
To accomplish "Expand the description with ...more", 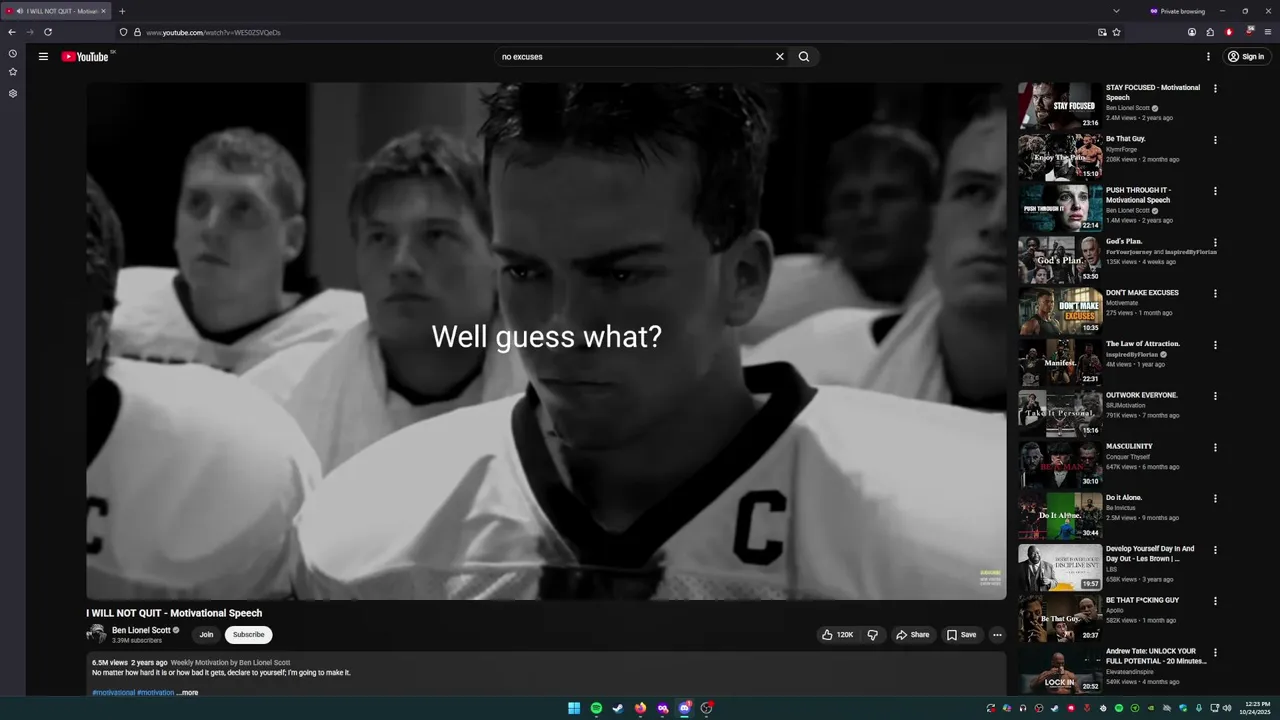I will pos(187,692).
